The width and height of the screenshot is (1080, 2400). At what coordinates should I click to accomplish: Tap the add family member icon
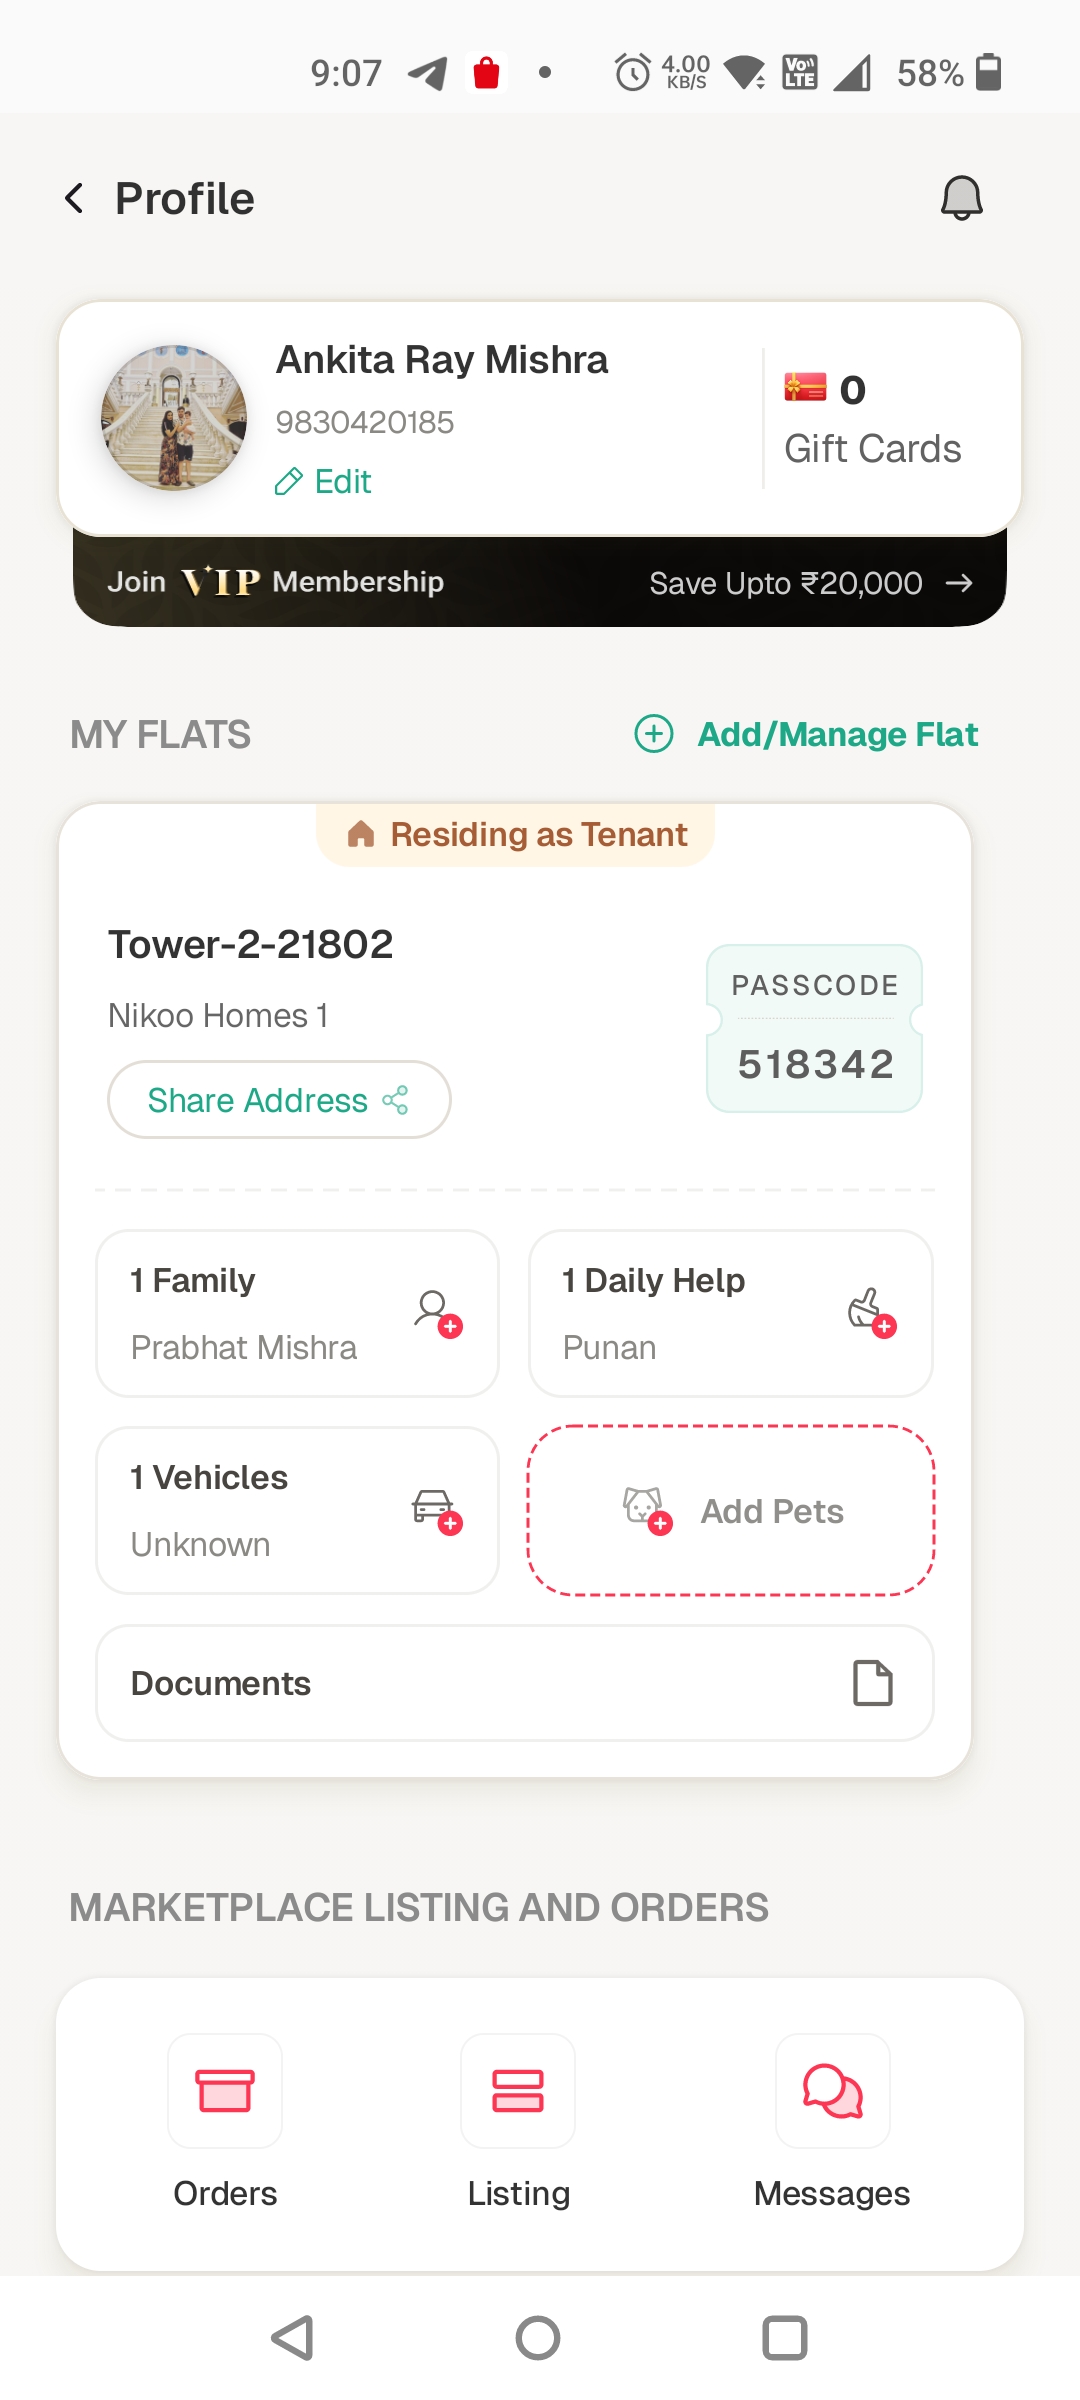pos(438,1313)
